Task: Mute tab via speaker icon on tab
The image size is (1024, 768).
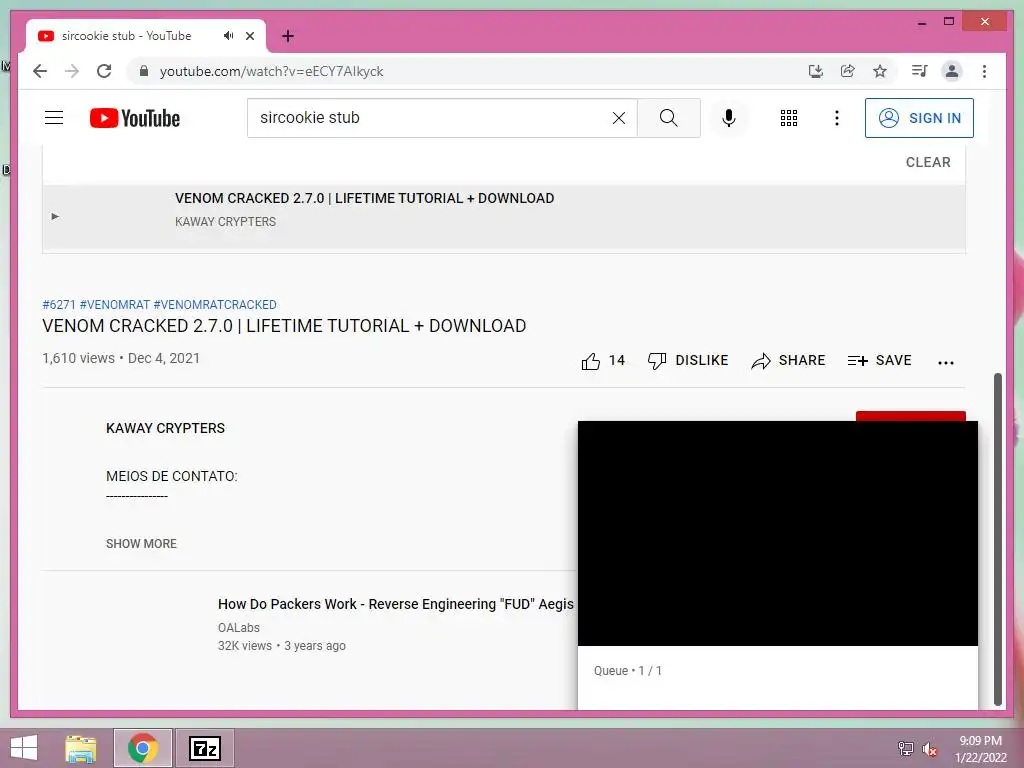Action: click(228, 36)
